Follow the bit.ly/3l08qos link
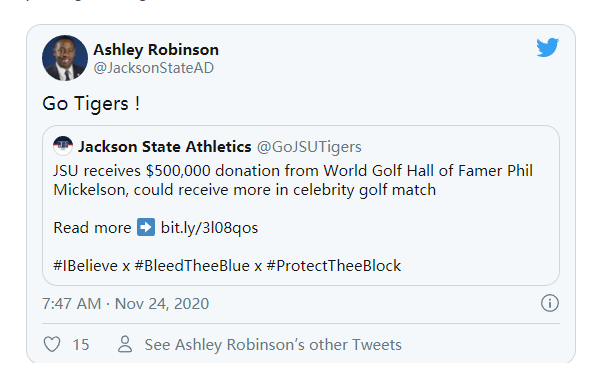611x376 pixels. pyautogui.click(x=209, y=228)
